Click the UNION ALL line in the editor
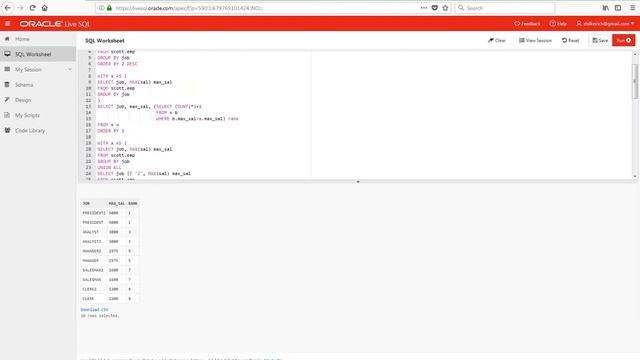This screenshot has height=360, width=640. [x=109, y=167]
